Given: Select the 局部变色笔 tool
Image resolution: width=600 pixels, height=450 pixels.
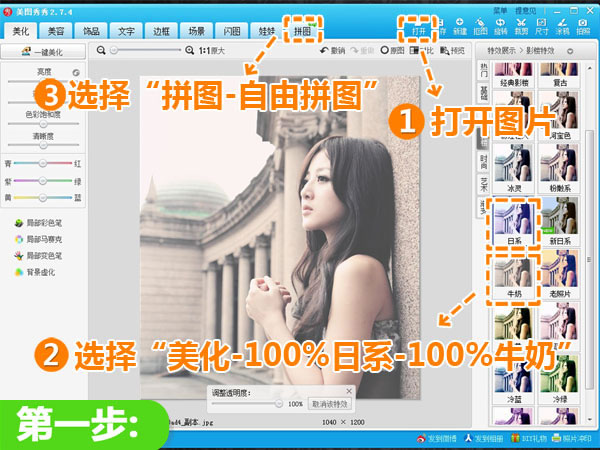Looking at the screenshot, I should [x=38, y=256].
